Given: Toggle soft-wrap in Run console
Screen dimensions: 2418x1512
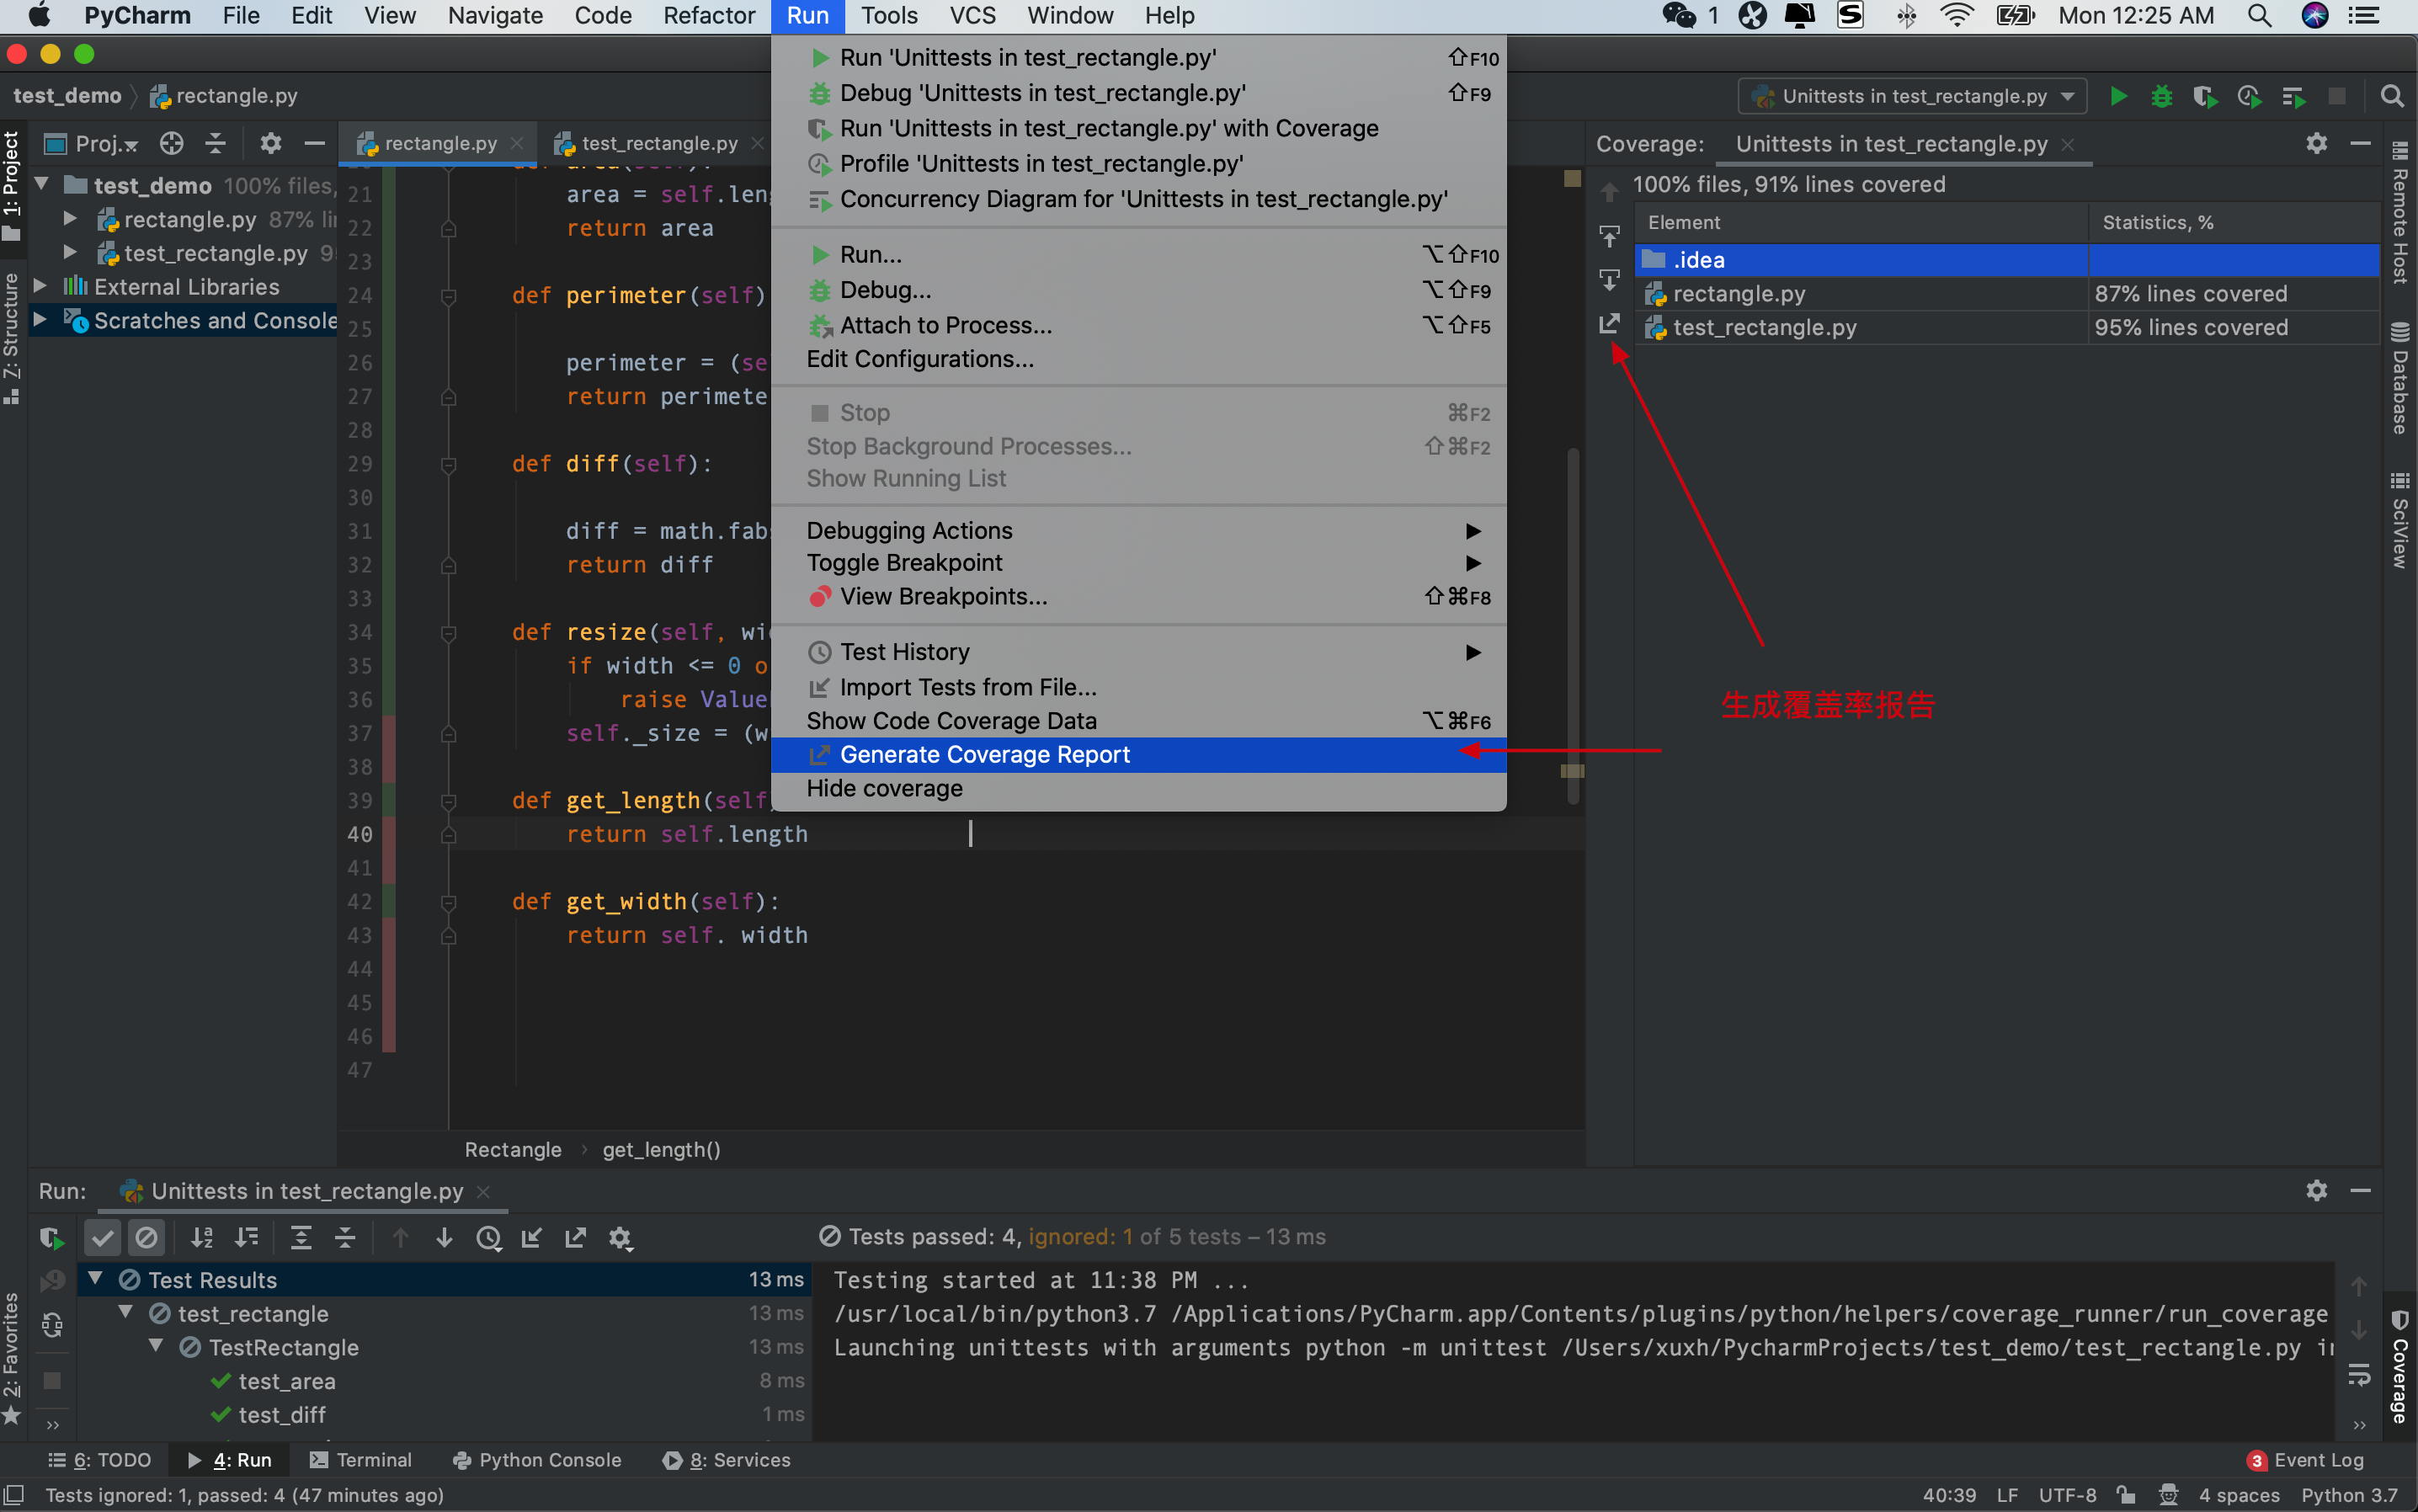Looking at the screenshot, I should point(2358,1375).
